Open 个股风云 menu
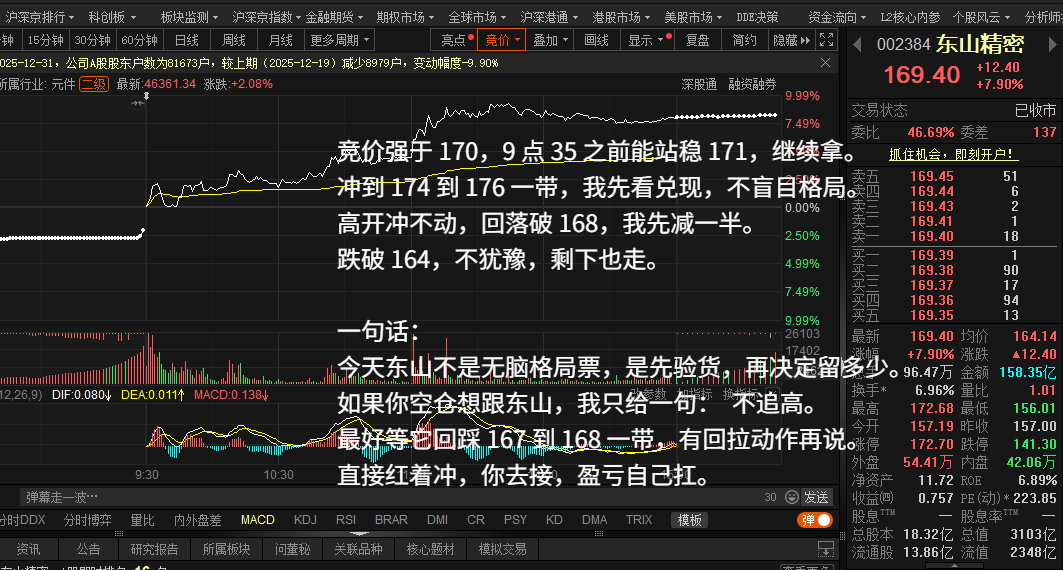This screenshot has width=1063, height=570. [x=981, y=17]
